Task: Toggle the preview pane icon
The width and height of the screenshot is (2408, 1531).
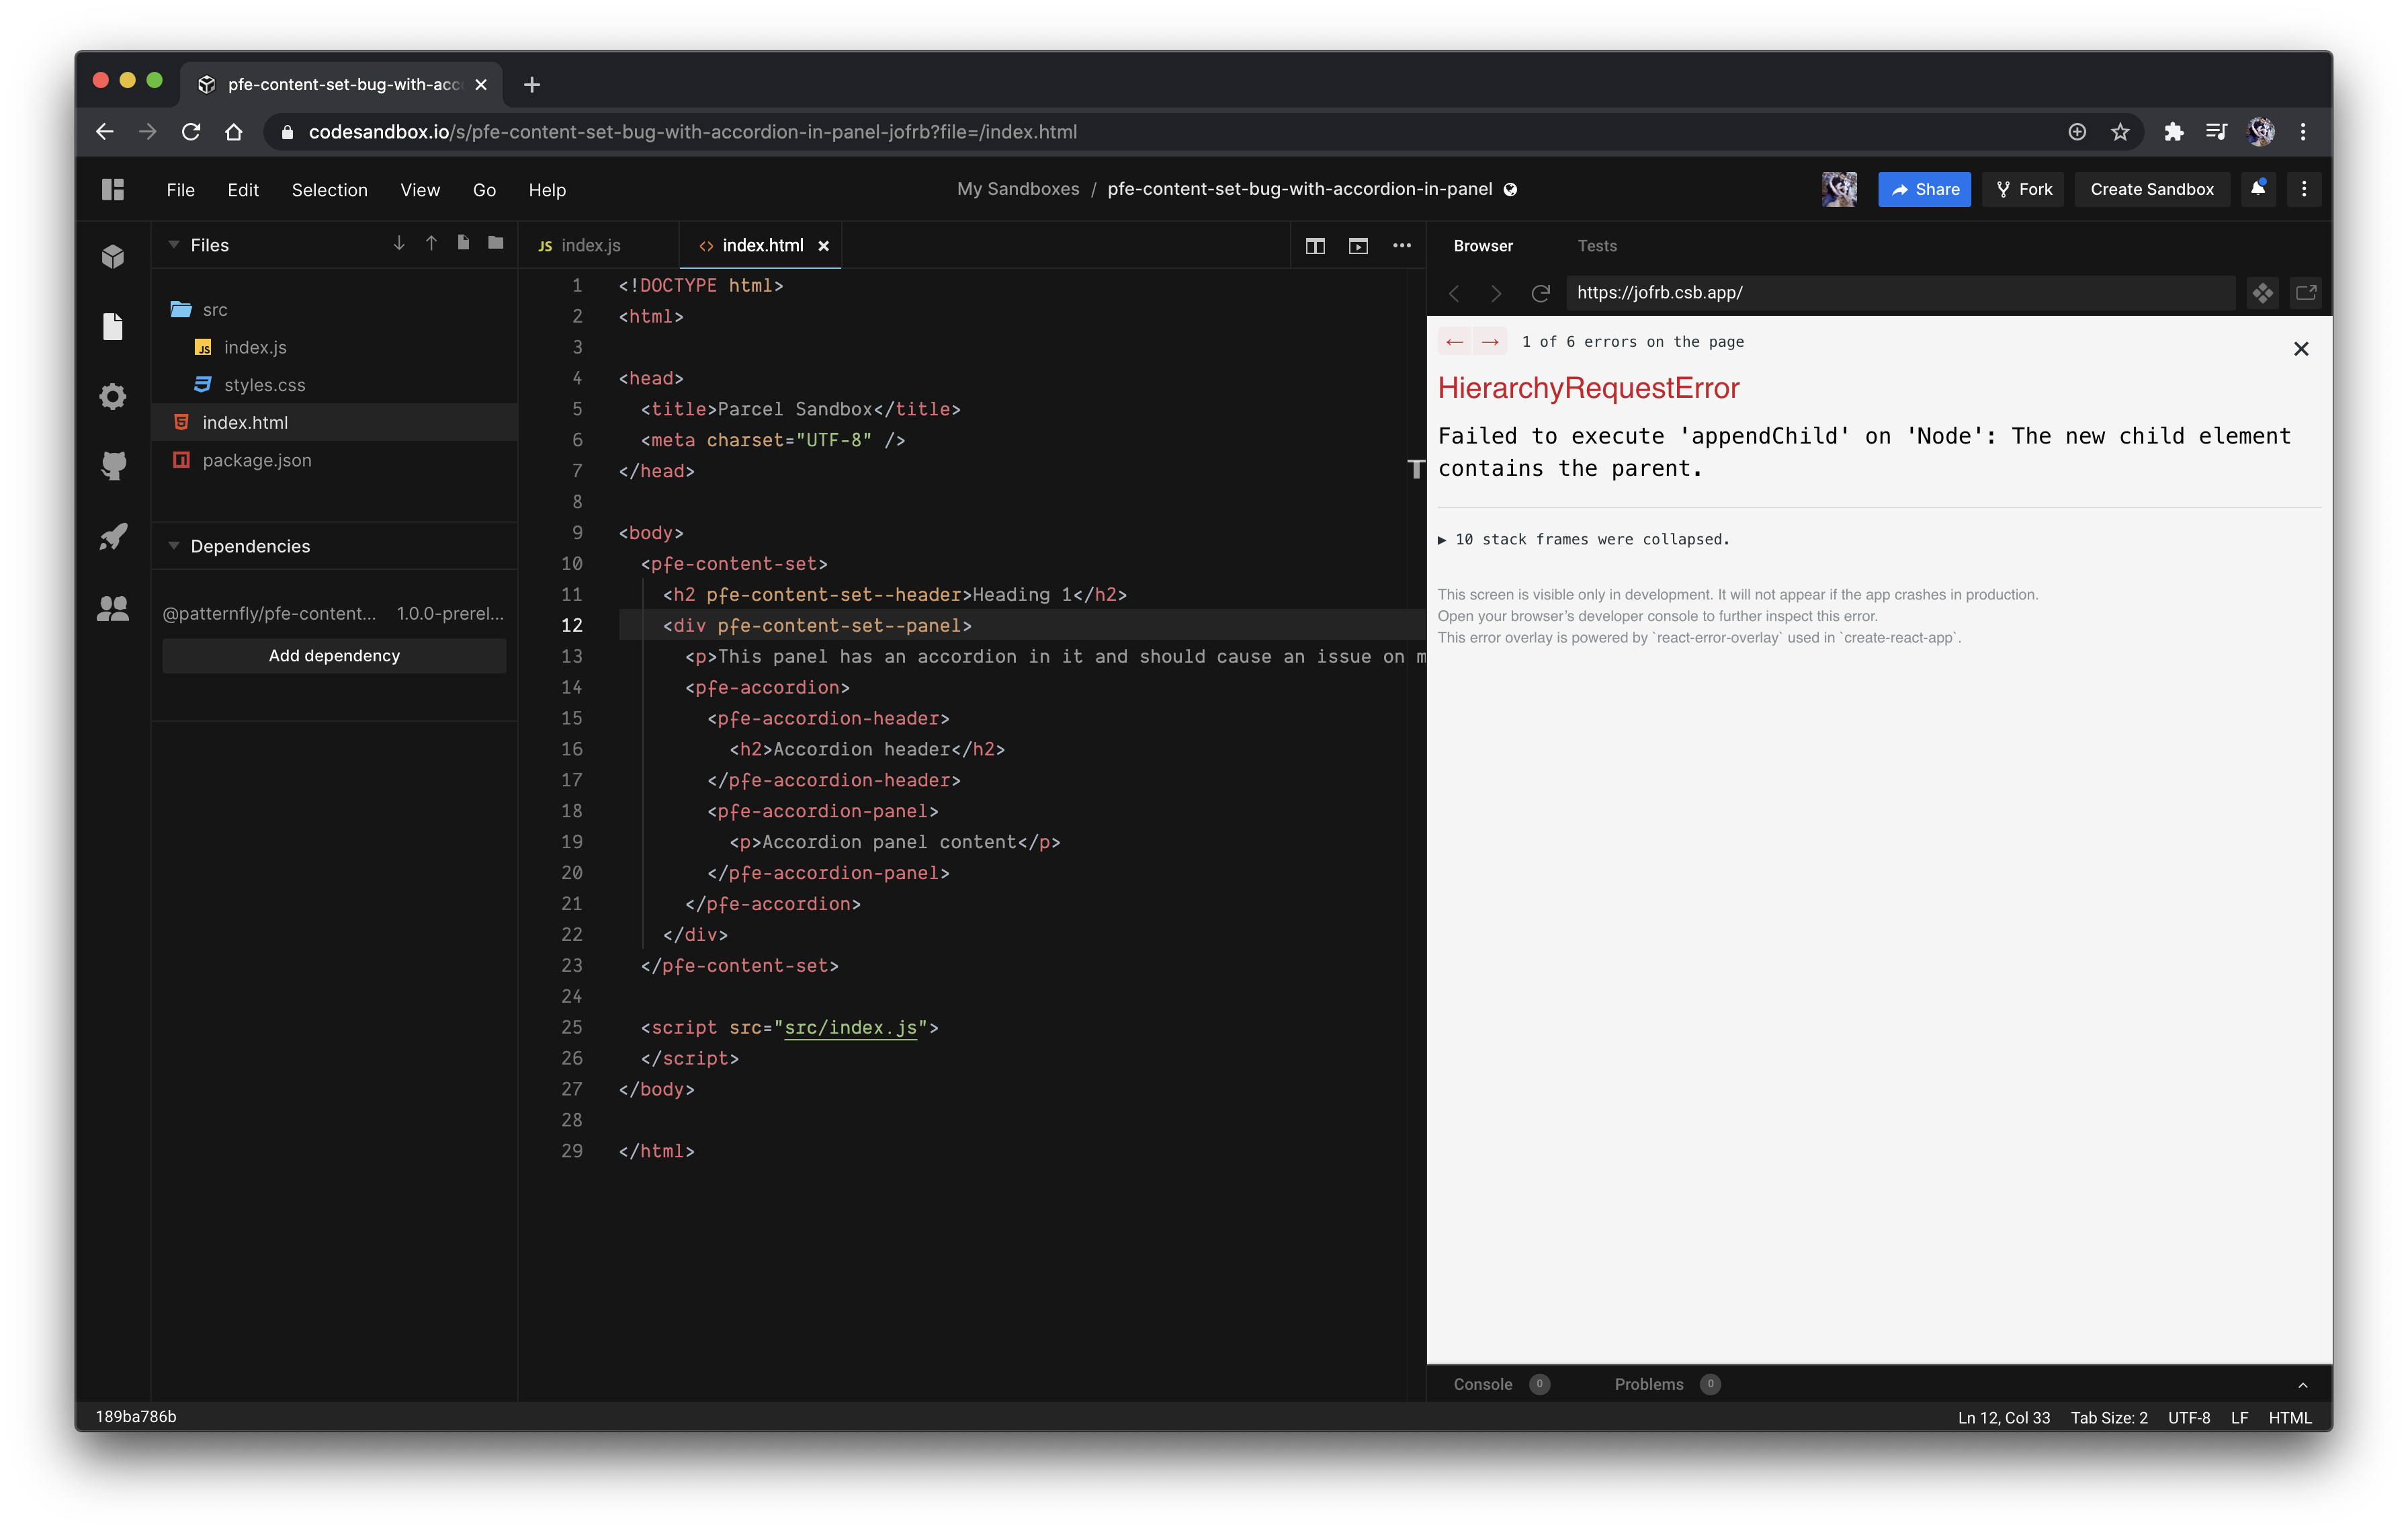Action: 1358,246
